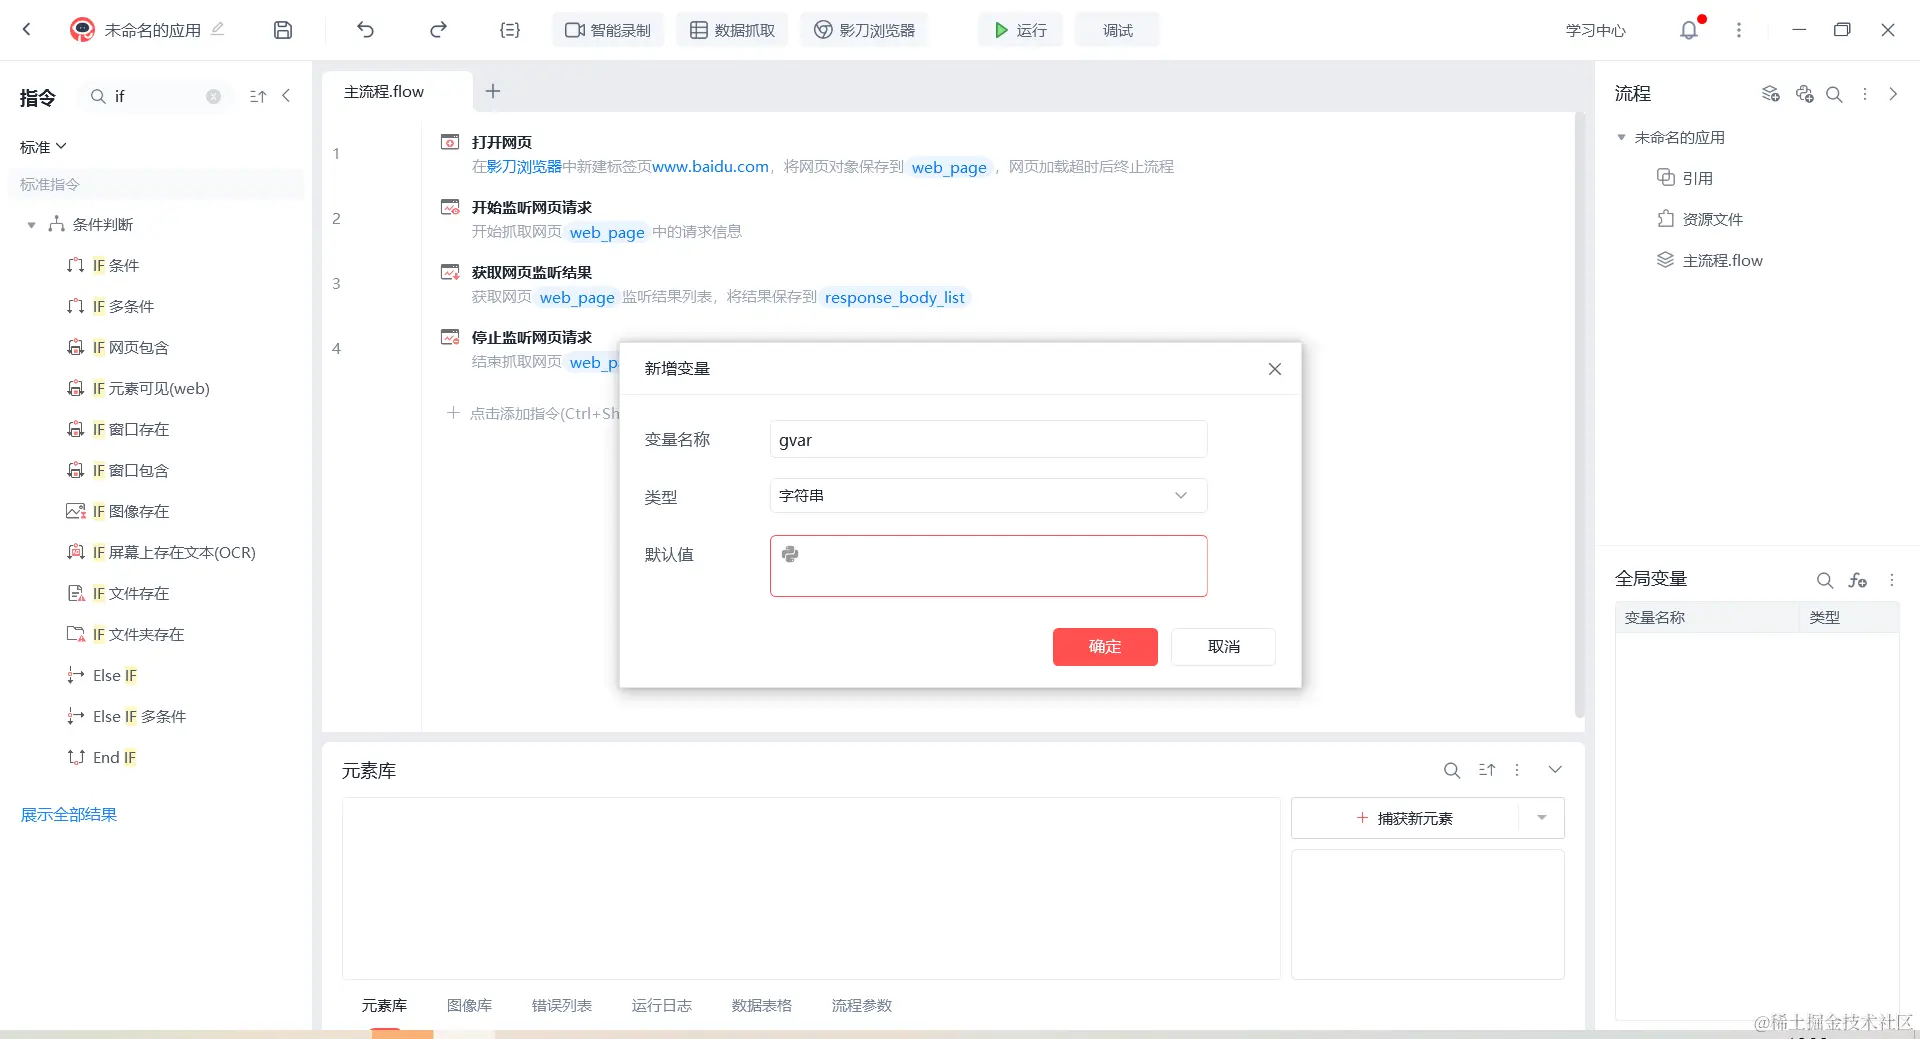Select the IF 网页包含 command
The image size is (1920, 1039).
130,347
